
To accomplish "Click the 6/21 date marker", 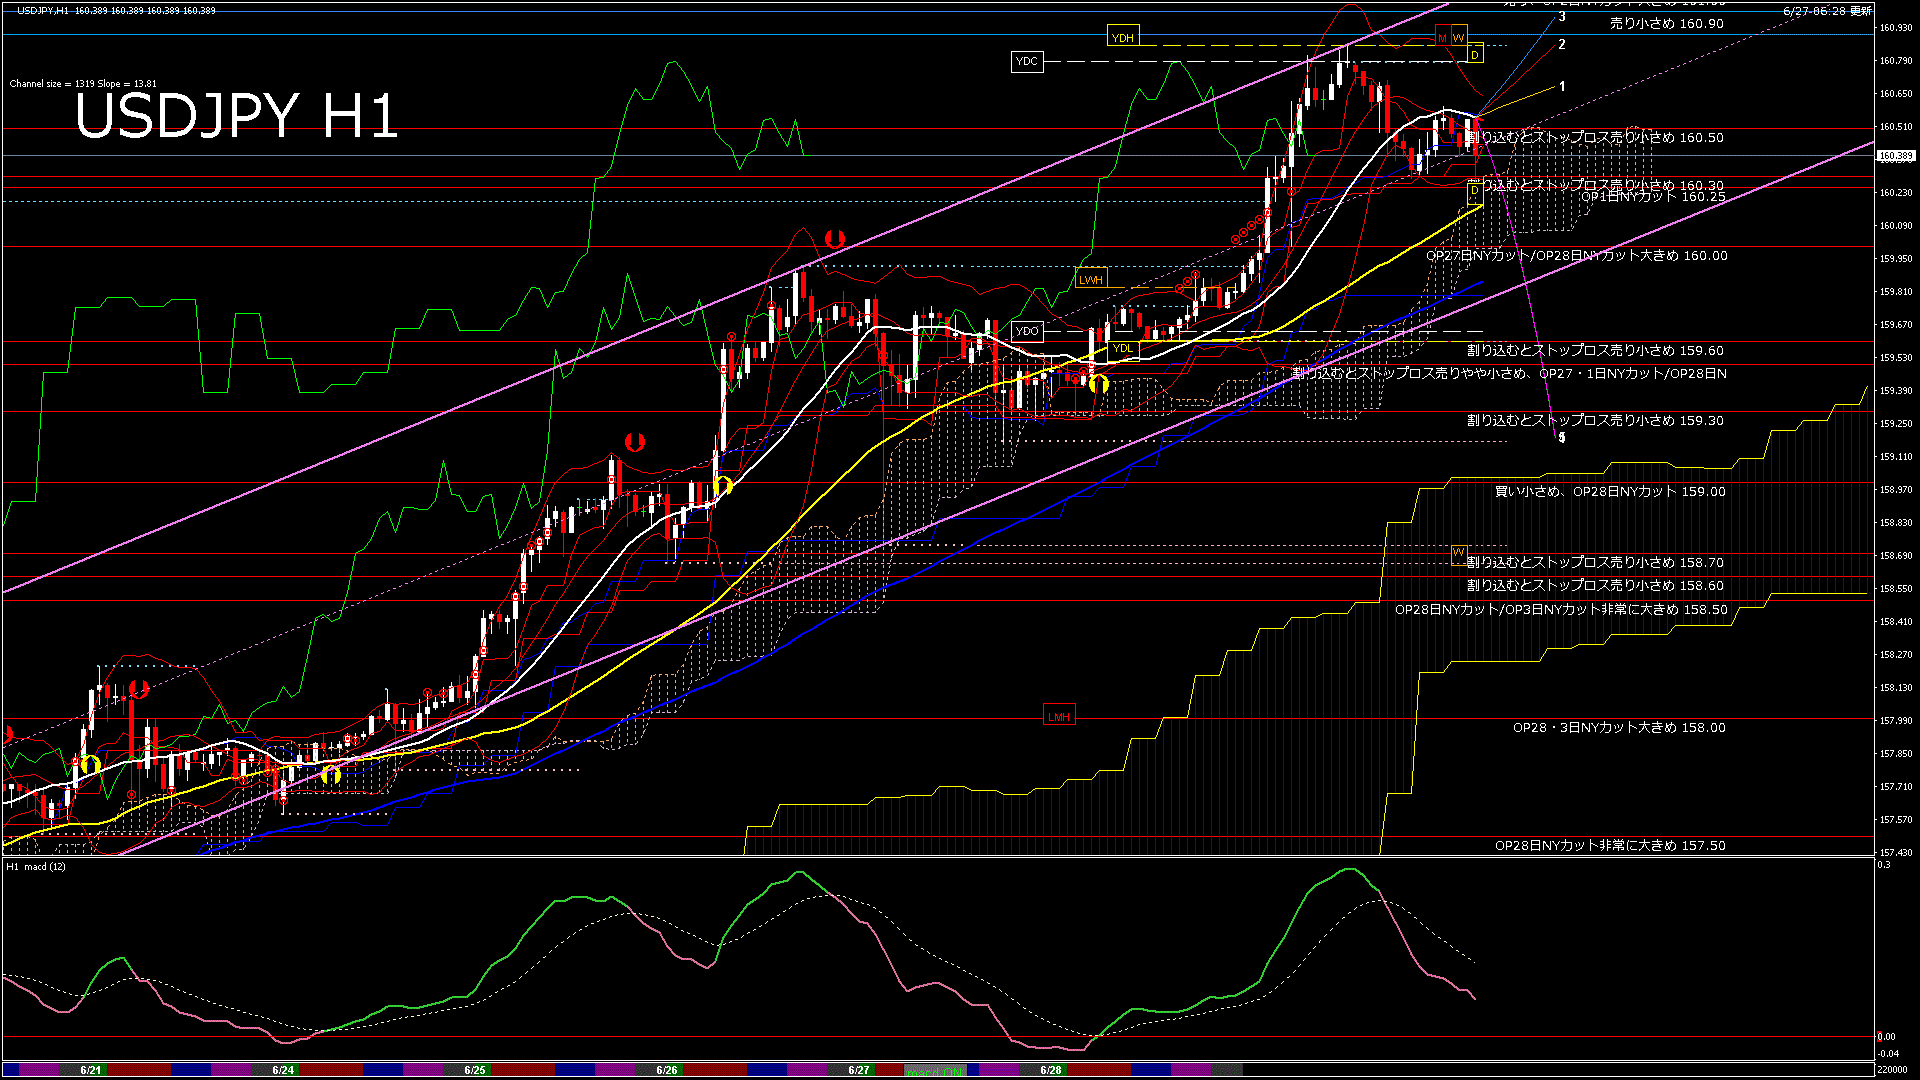I will 91,1070.
